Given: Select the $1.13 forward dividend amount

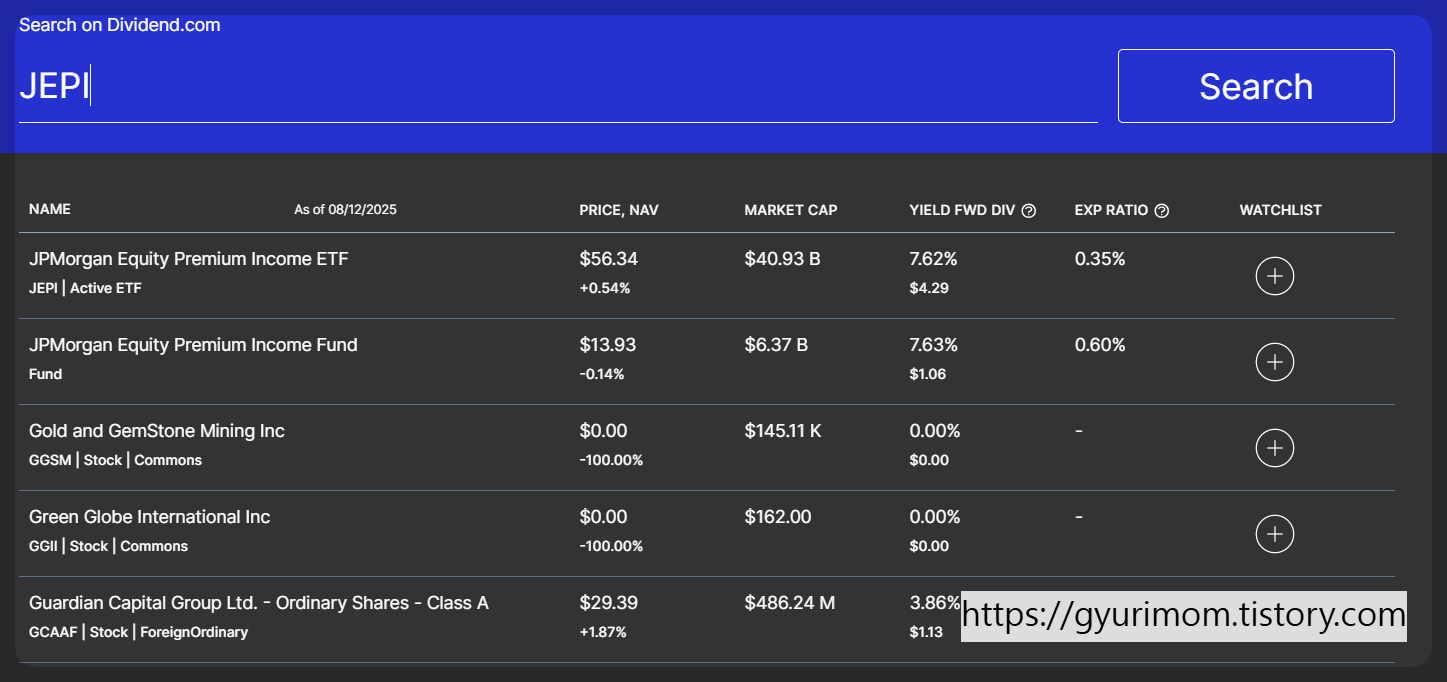Looking at the screenshot, I should pyautogui.click(x=926, y=632).
